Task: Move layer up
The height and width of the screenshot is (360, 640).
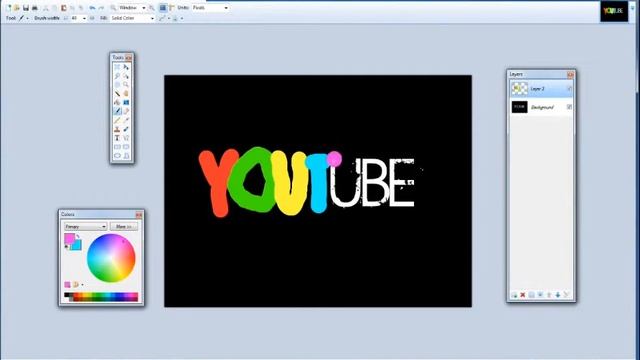Action: (x=549, y=295)
